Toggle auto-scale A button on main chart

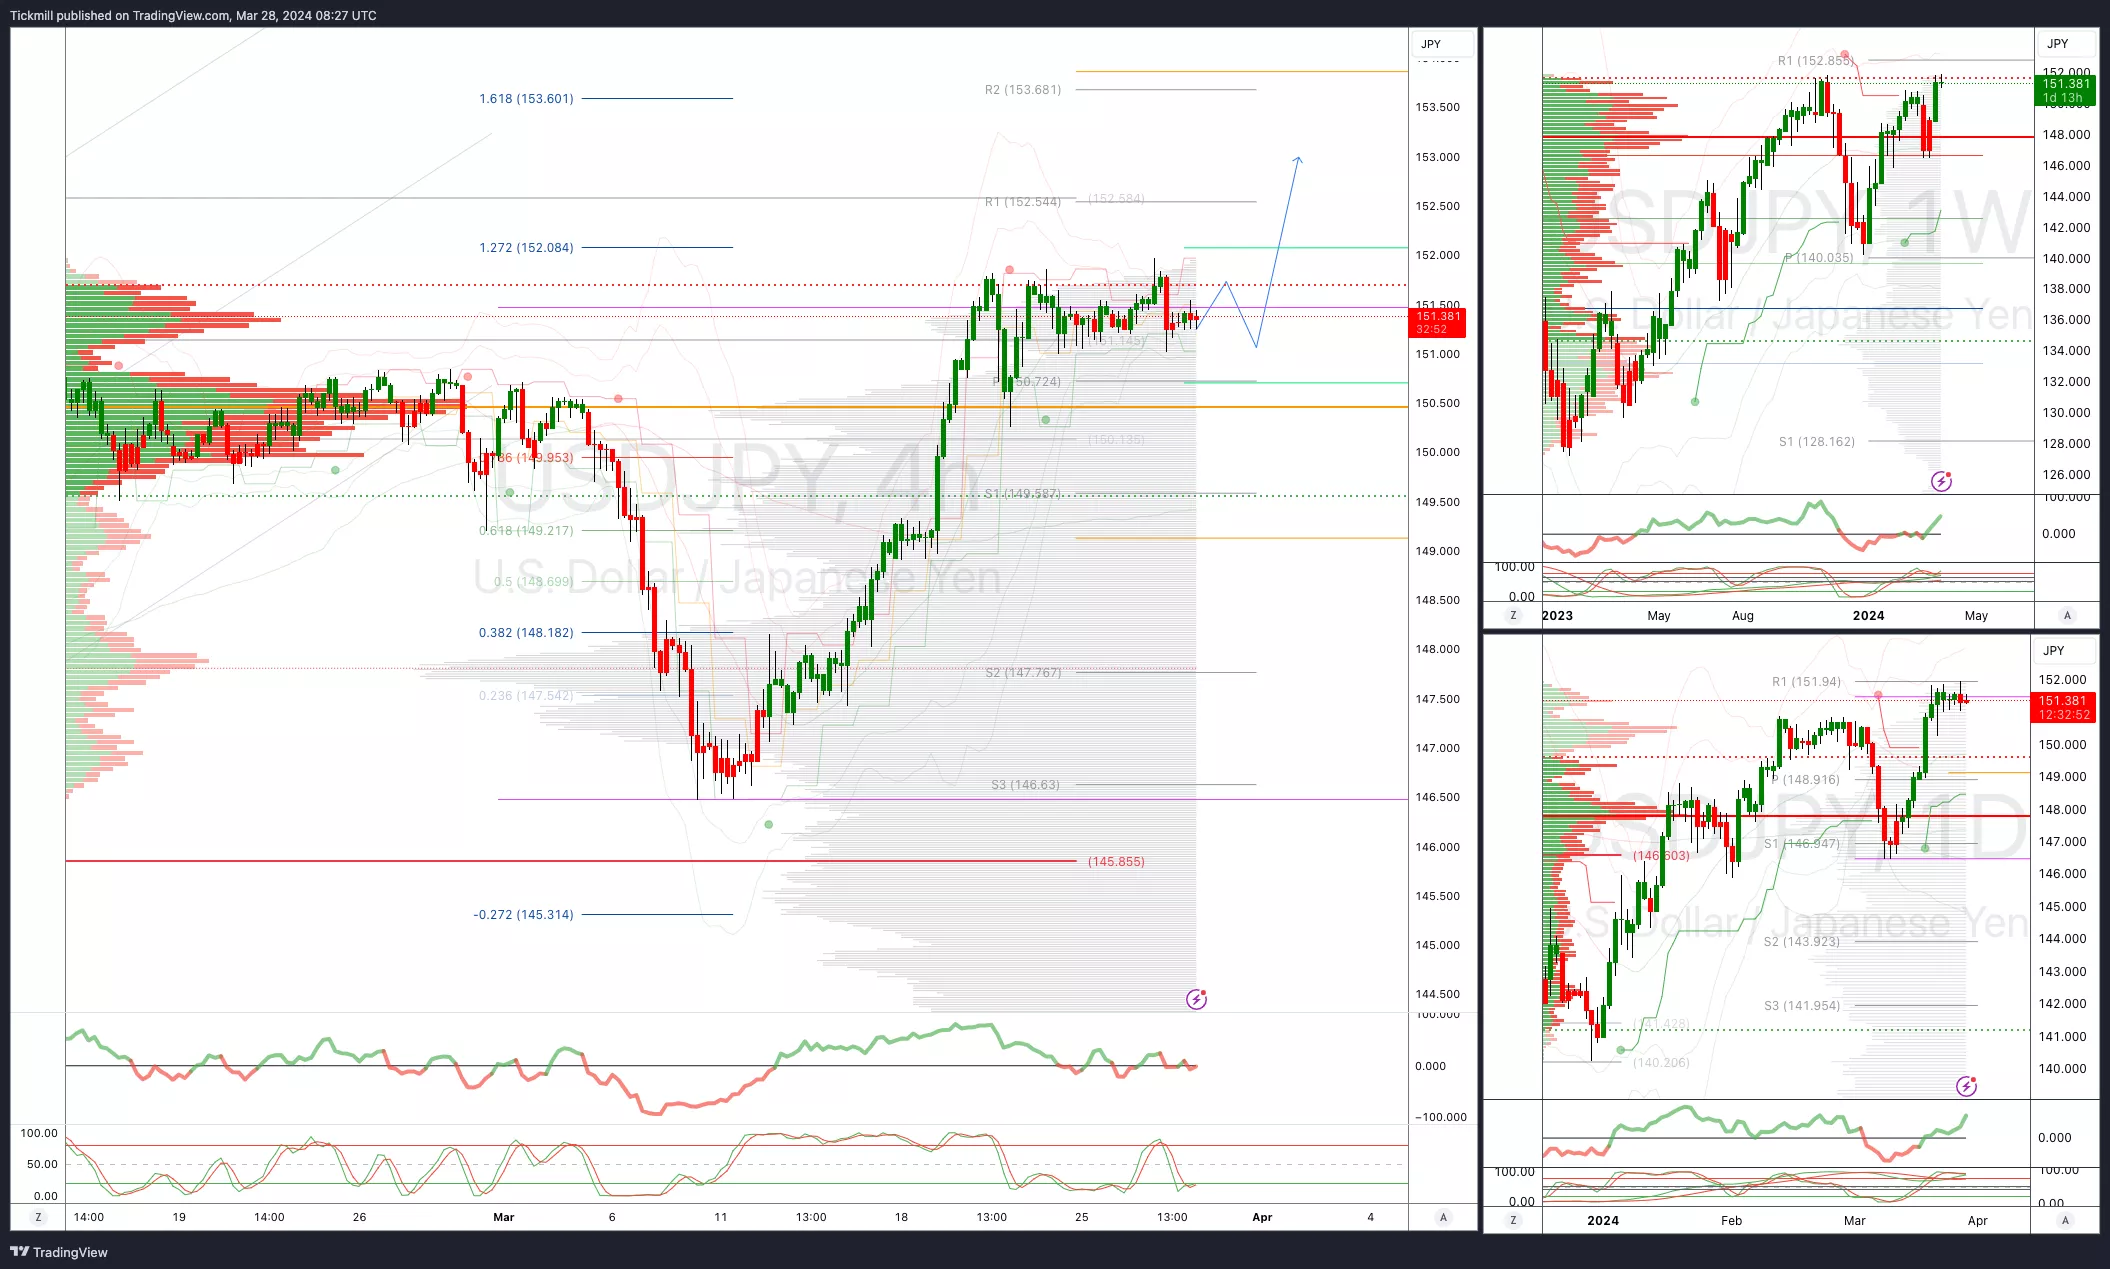tap(1442, 1217)
